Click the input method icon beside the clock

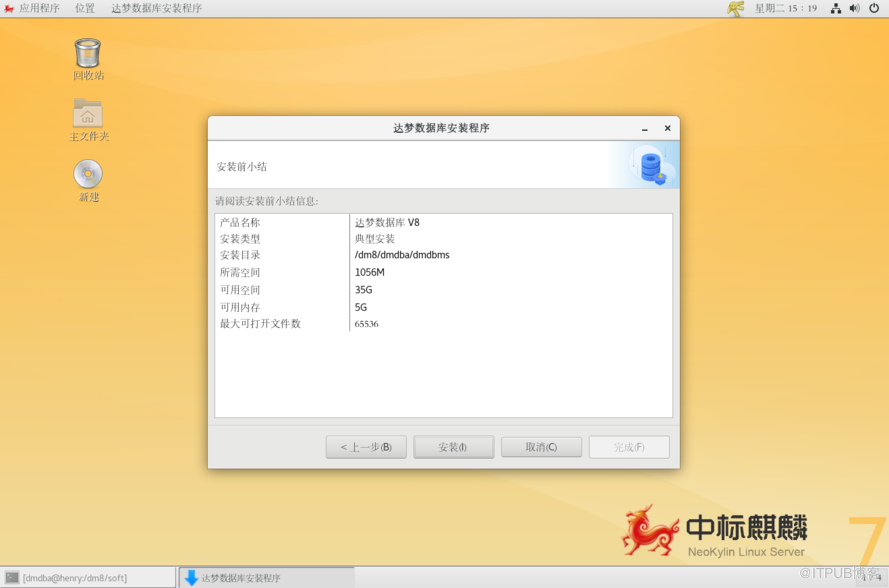click(735, 8)
